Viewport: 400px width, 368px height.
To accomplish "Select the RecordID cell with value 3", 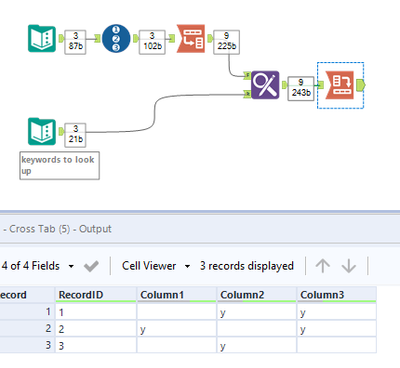I will (96, 346).
